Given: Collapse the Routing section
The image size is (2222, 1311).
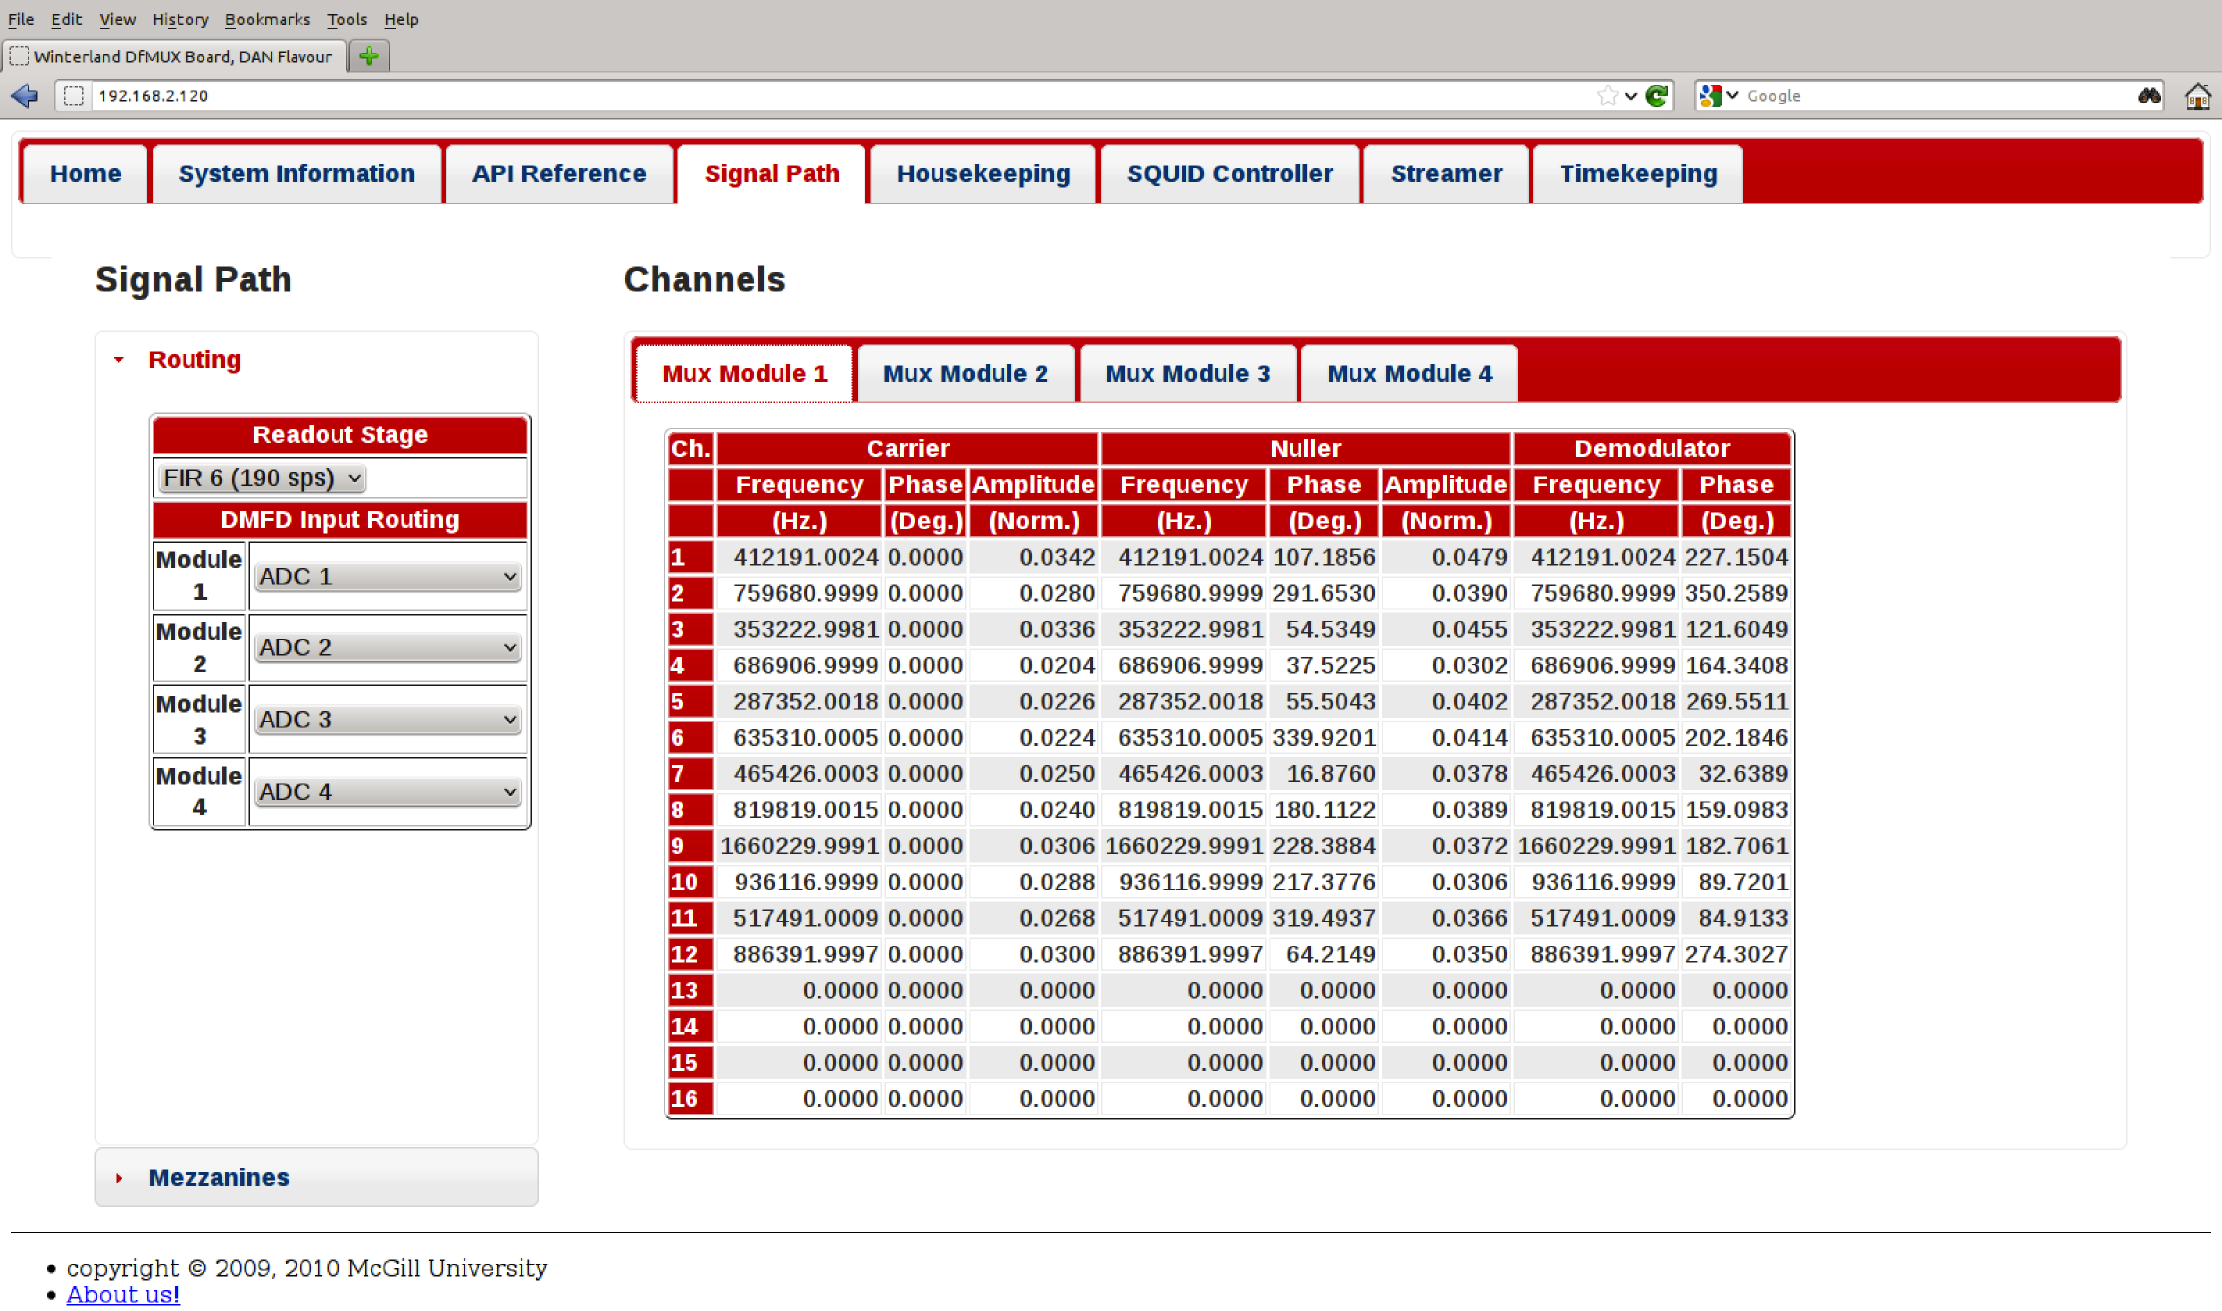Looking at the screenshot, I should click(x=195, y=360).
